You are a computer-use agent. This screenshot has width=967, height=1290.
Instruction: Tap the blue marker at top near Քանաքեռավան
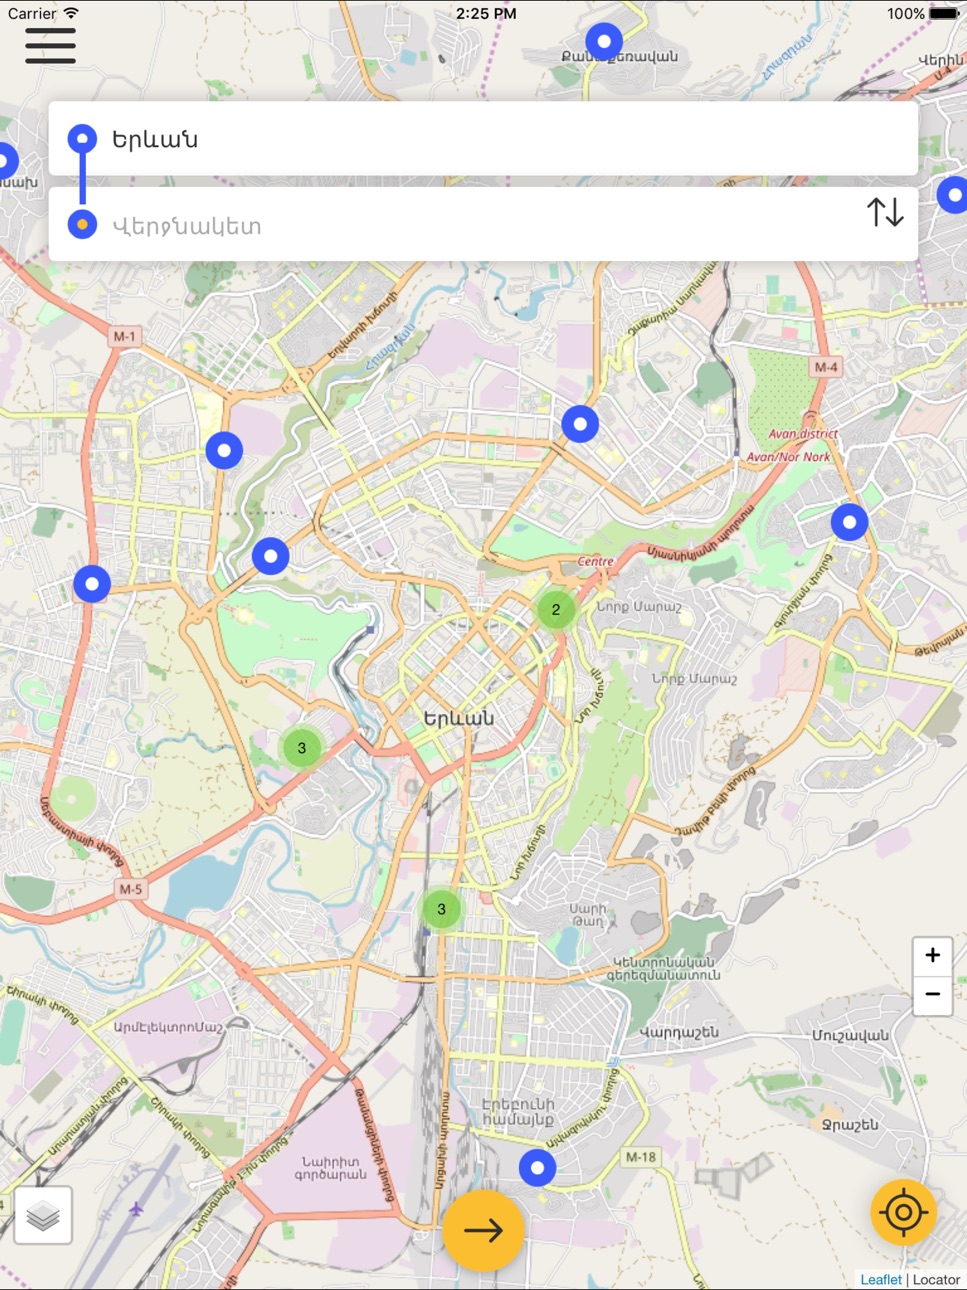(604, 41)
